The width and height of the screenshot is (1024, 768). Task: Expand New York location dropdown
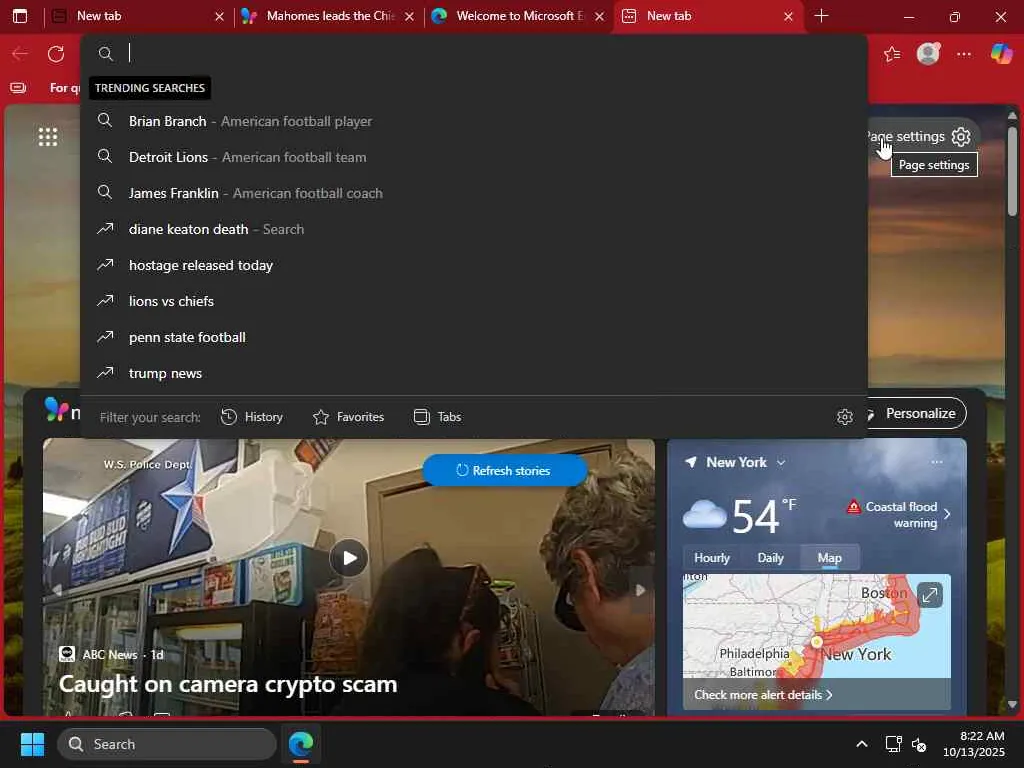click(x=781, y=462)
